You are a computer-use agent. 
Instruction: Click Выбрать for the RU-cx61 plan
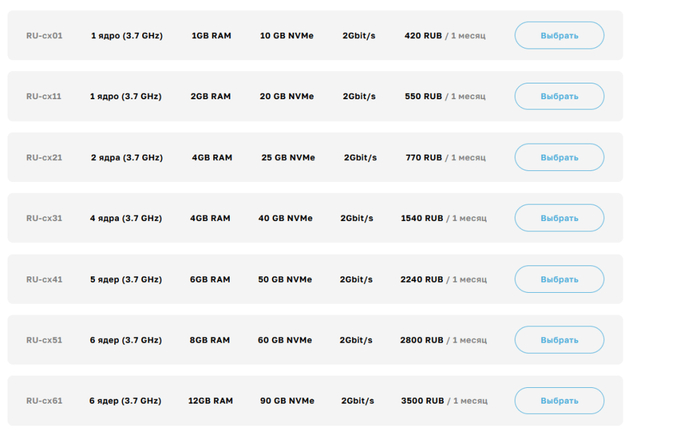[x=559, y=401]
